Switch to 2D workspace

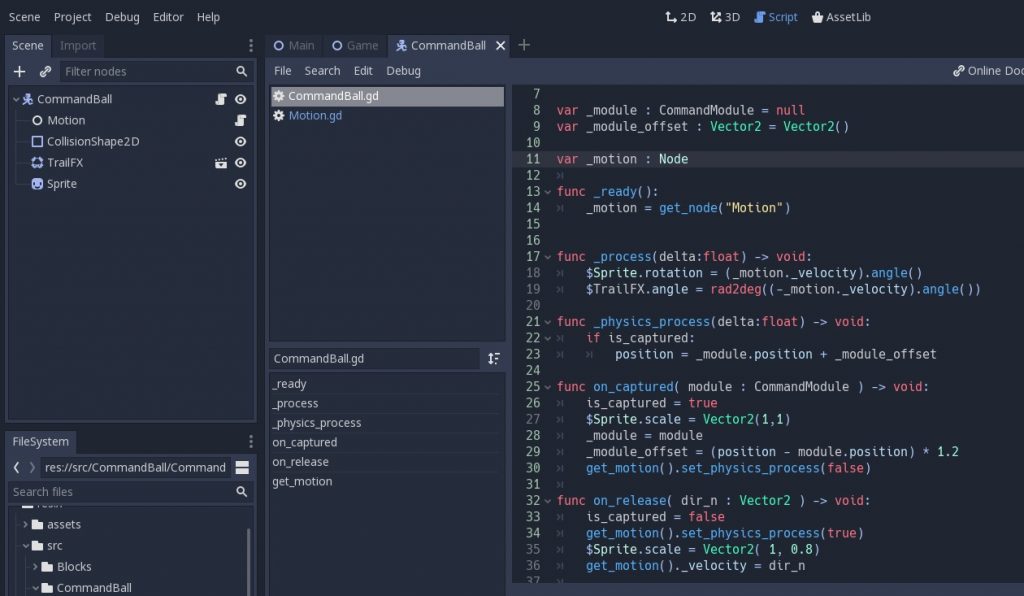point(680,17)
